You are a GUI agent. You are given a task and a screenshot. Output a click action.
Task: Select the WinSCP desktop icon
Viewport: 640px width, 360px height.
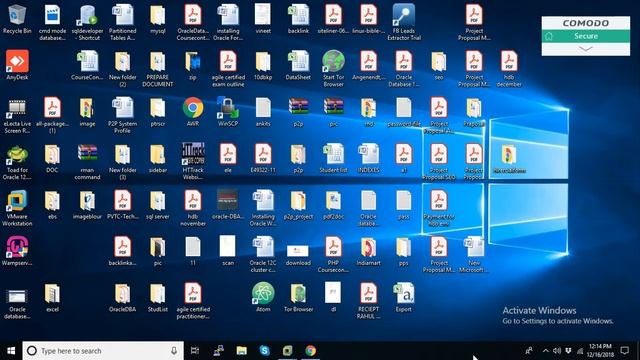(228, 112)
